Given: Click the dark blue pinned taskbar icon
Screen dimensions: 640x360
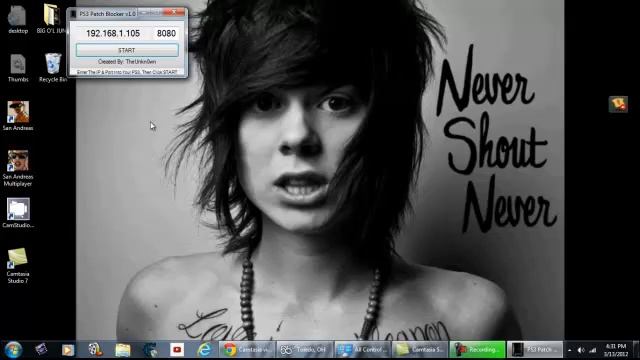Looking at the screenshot, I should [x=150, y=350].
